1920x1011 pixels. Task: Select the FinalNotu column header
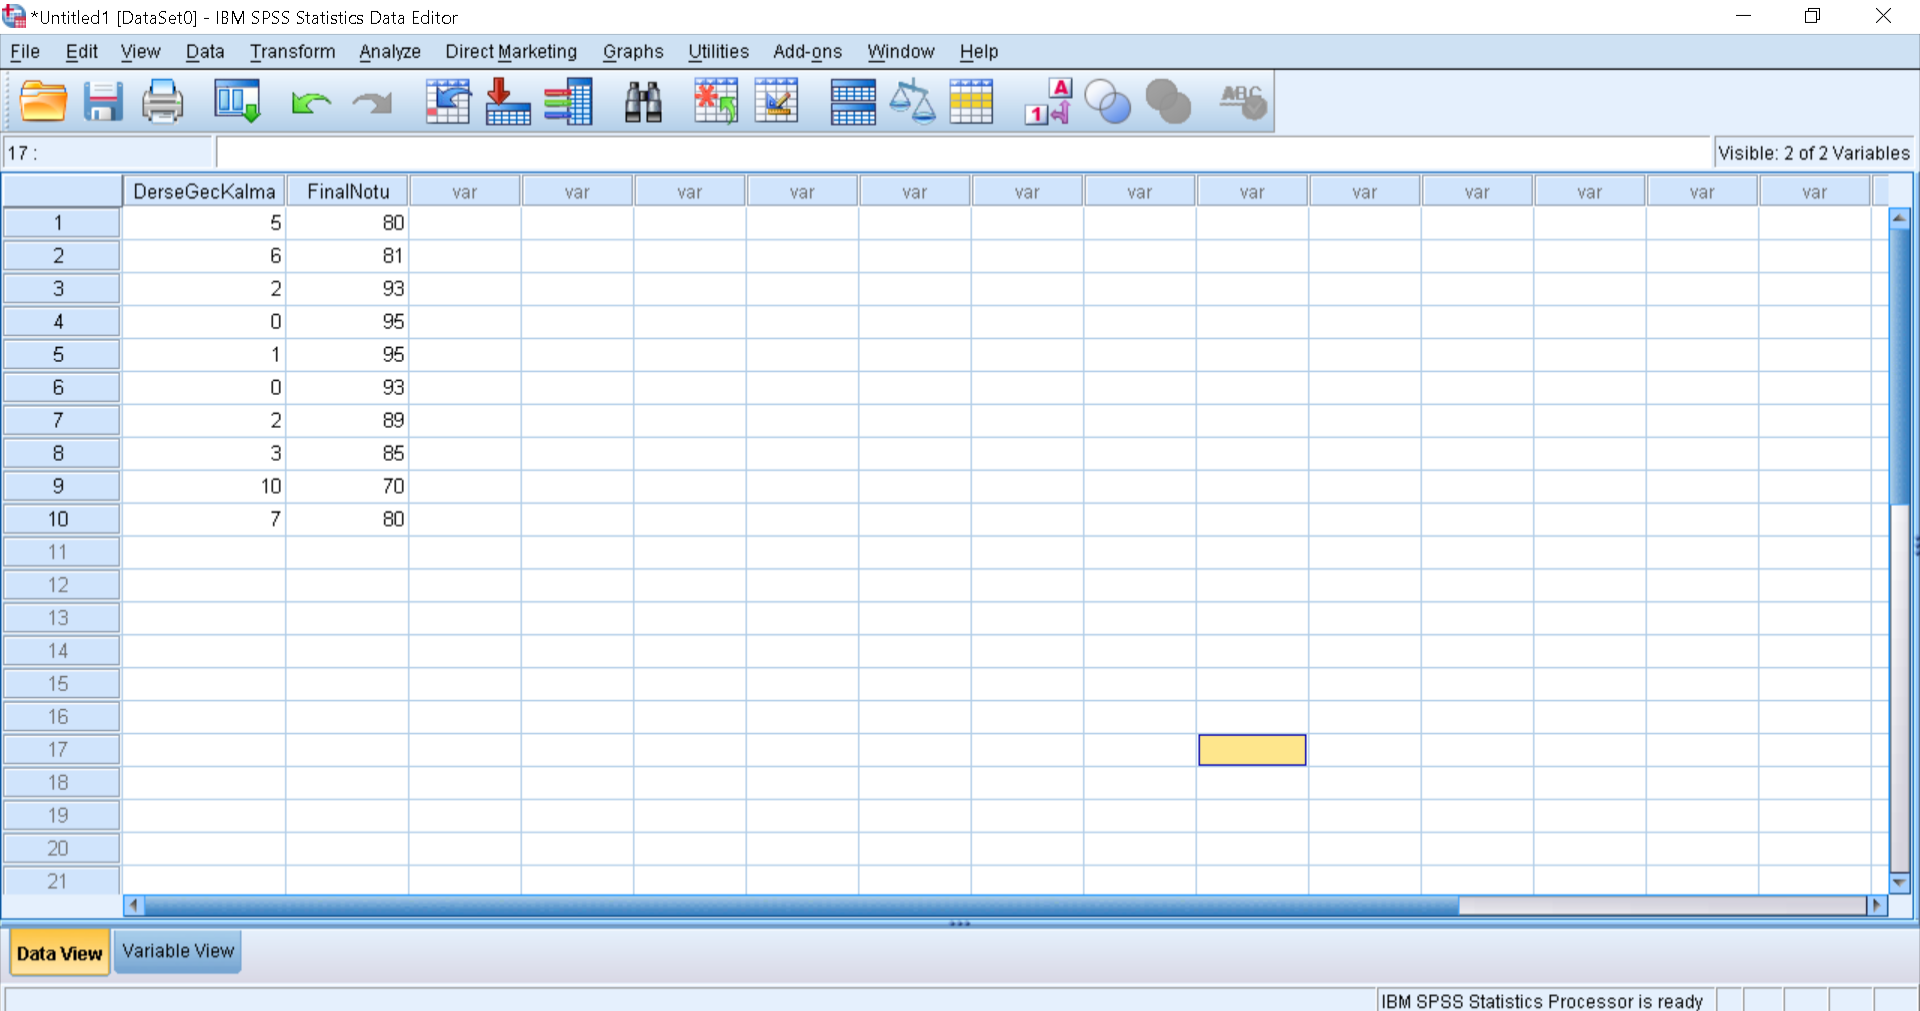point(347,191)
